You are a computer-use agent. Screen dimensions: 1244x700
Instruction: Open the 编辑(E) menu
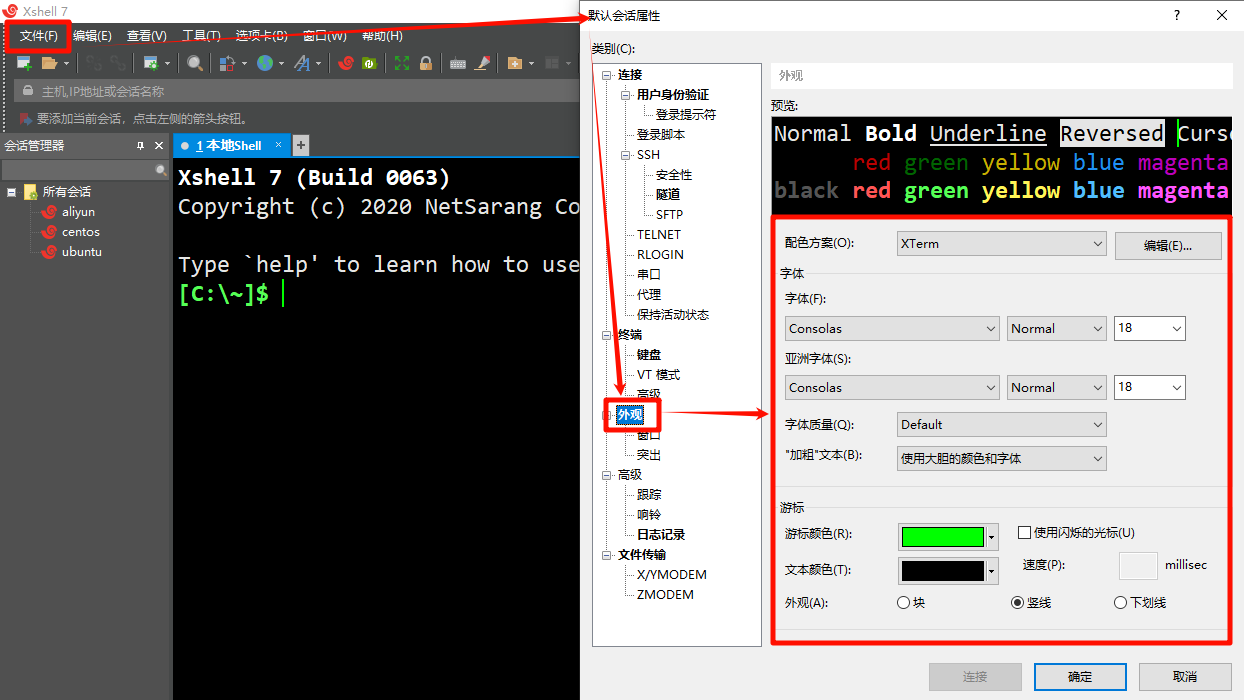tap(92, 36)
